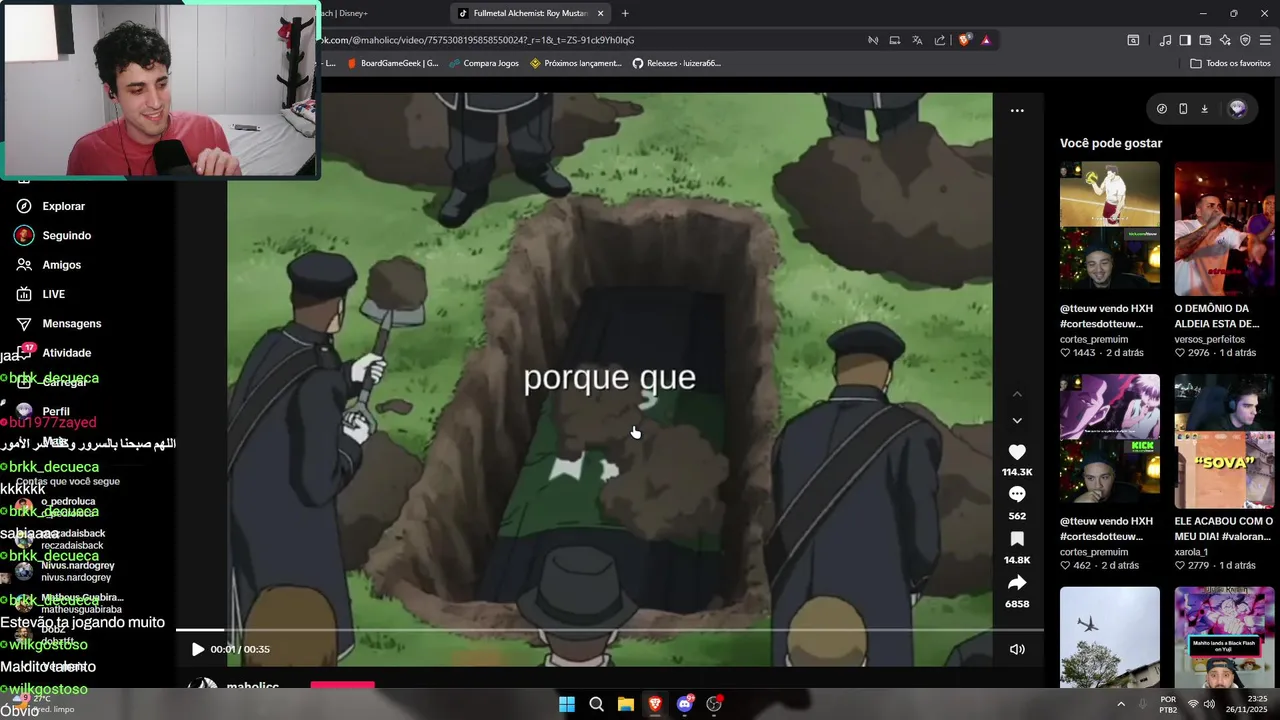Open versos_perfeitos author link

(x=1210, y=339)
